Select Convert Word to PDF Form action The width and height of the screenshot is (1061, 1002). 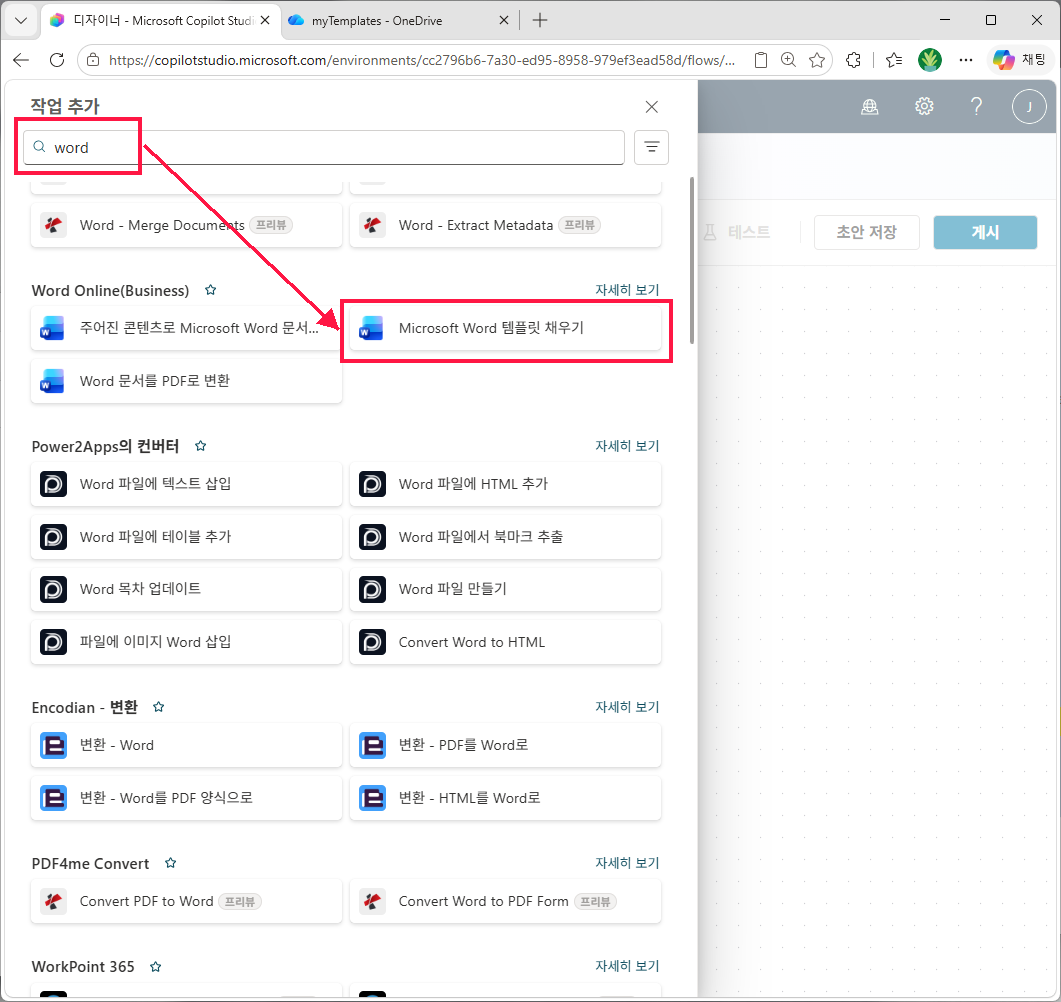point(505,901)
